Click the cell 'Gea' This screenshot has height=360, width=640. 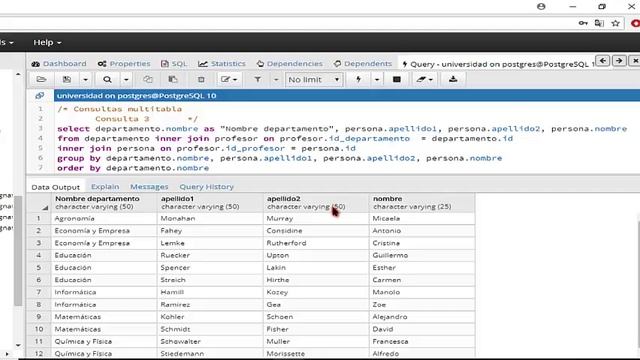click(316, 304)
